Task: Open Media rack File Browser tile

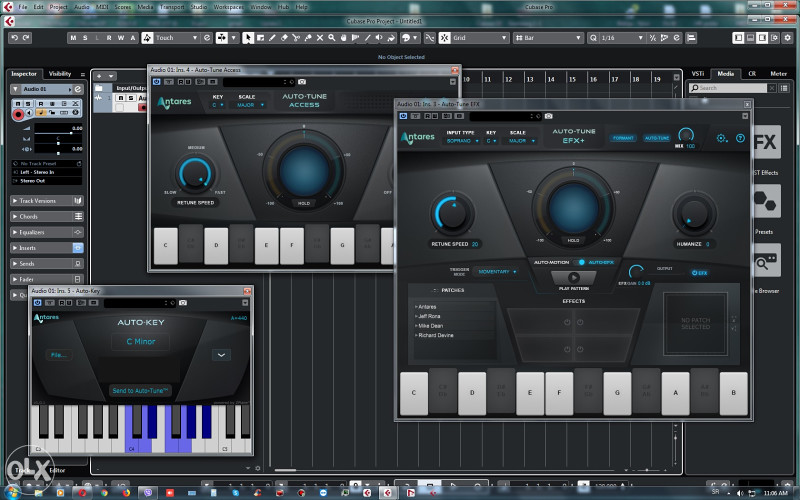Action: [766, 261]
